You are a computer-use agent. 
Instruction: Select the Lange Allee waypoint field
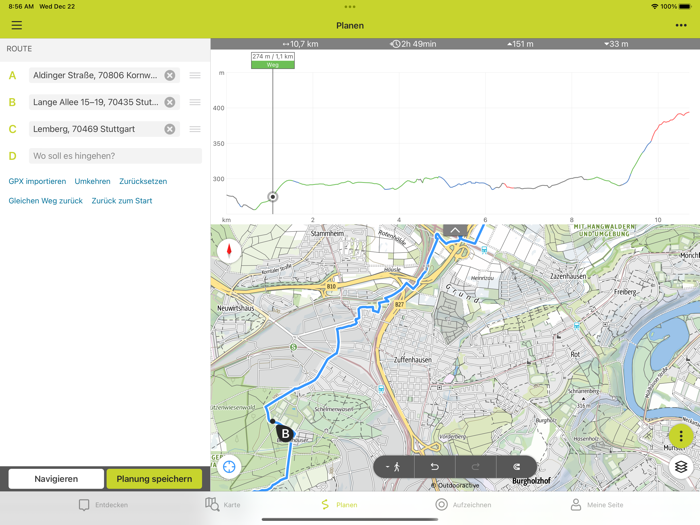104,102
